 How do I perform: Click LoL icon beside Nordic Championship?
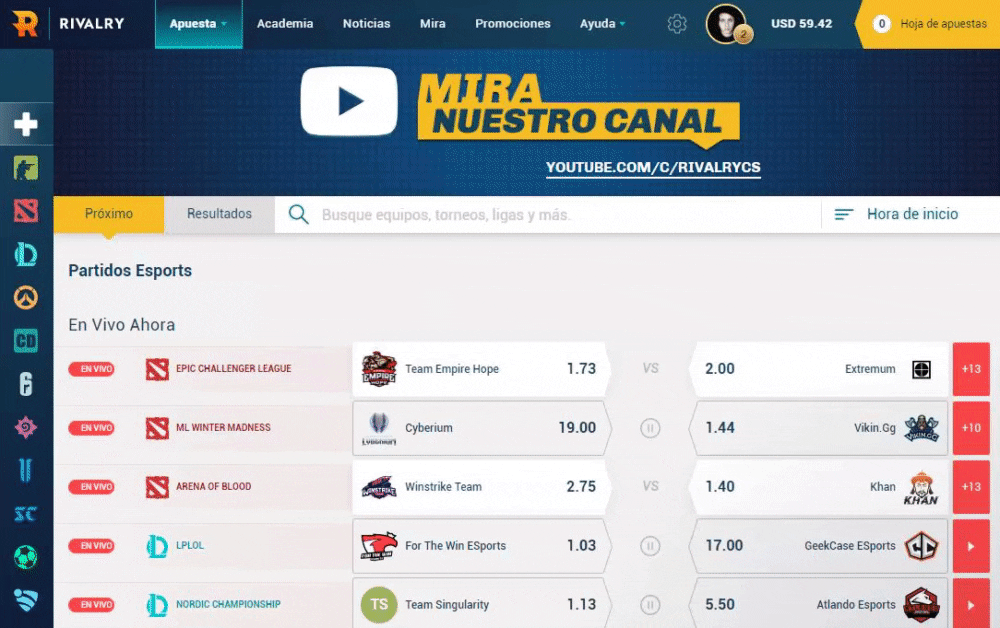click(157, 605)
